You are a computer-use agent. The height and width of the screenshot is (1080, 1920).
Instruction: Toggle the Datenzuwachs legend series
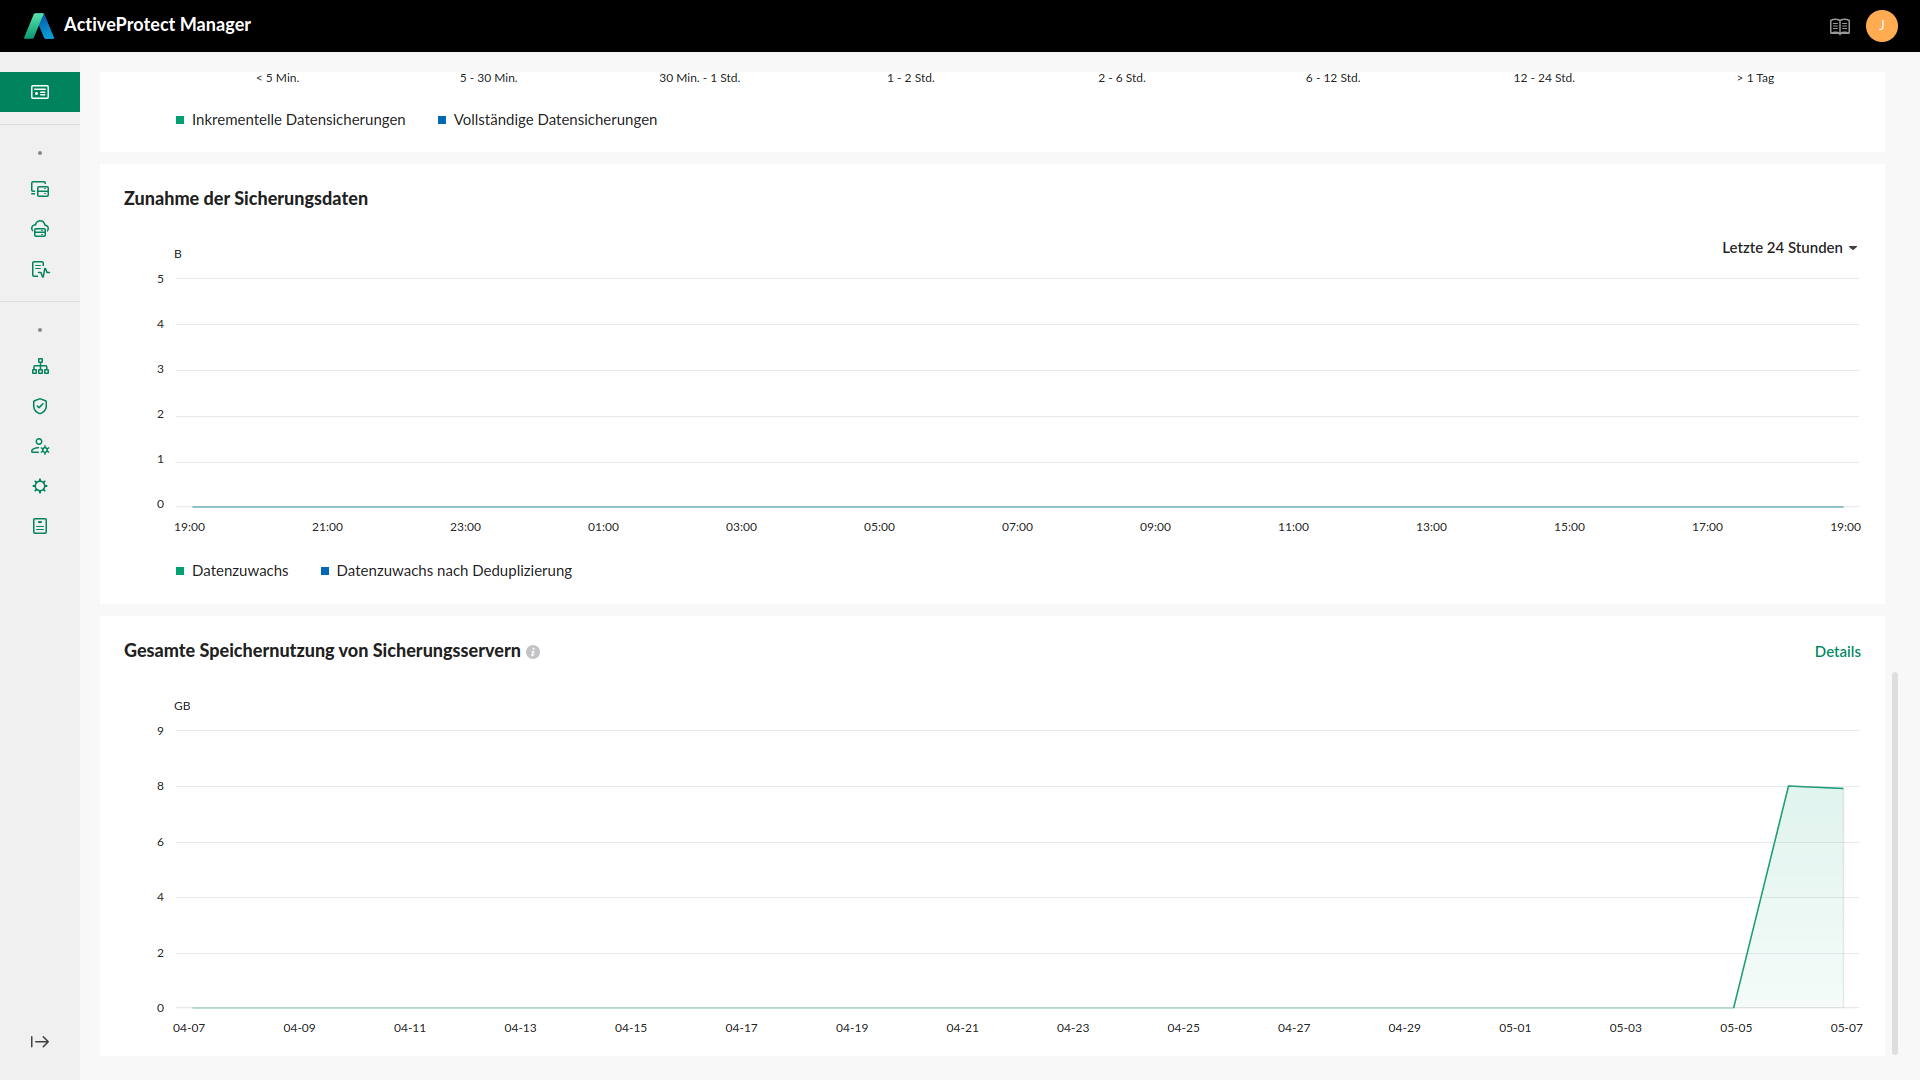pyautogui.click(x=232, y=571)
